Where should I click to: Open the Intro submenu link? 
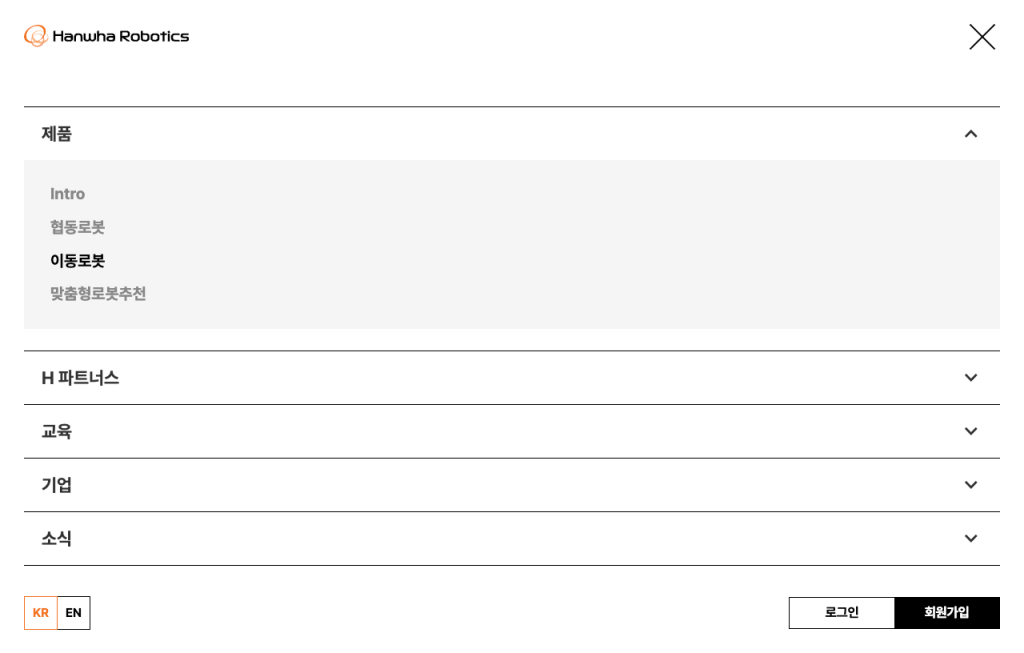click(x=68, y=194)
